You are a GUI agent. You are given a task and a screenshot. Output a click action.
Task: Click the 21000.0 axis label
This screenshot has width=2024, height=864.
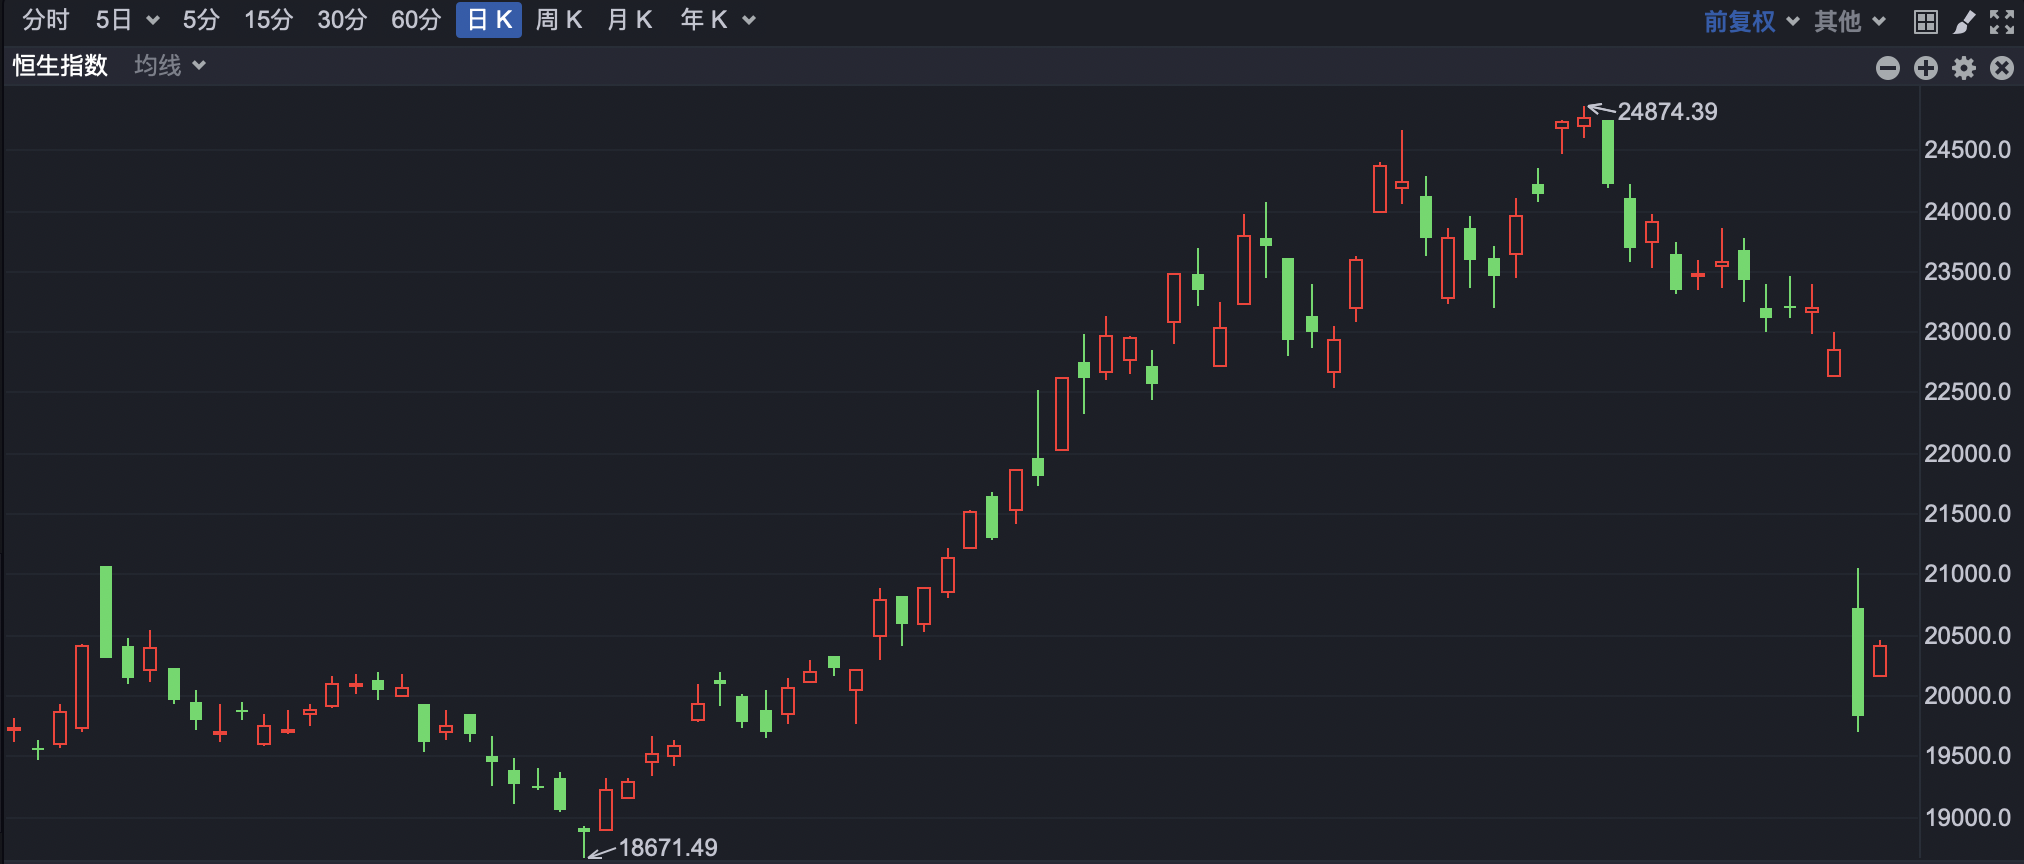coord(1967,574)
